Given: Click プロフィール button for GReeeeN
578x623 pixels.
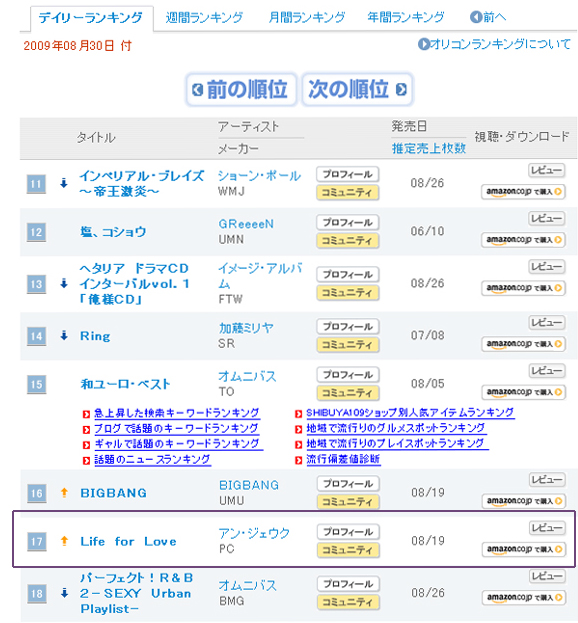Looking at the screenshot, I should tap(348, 222).
